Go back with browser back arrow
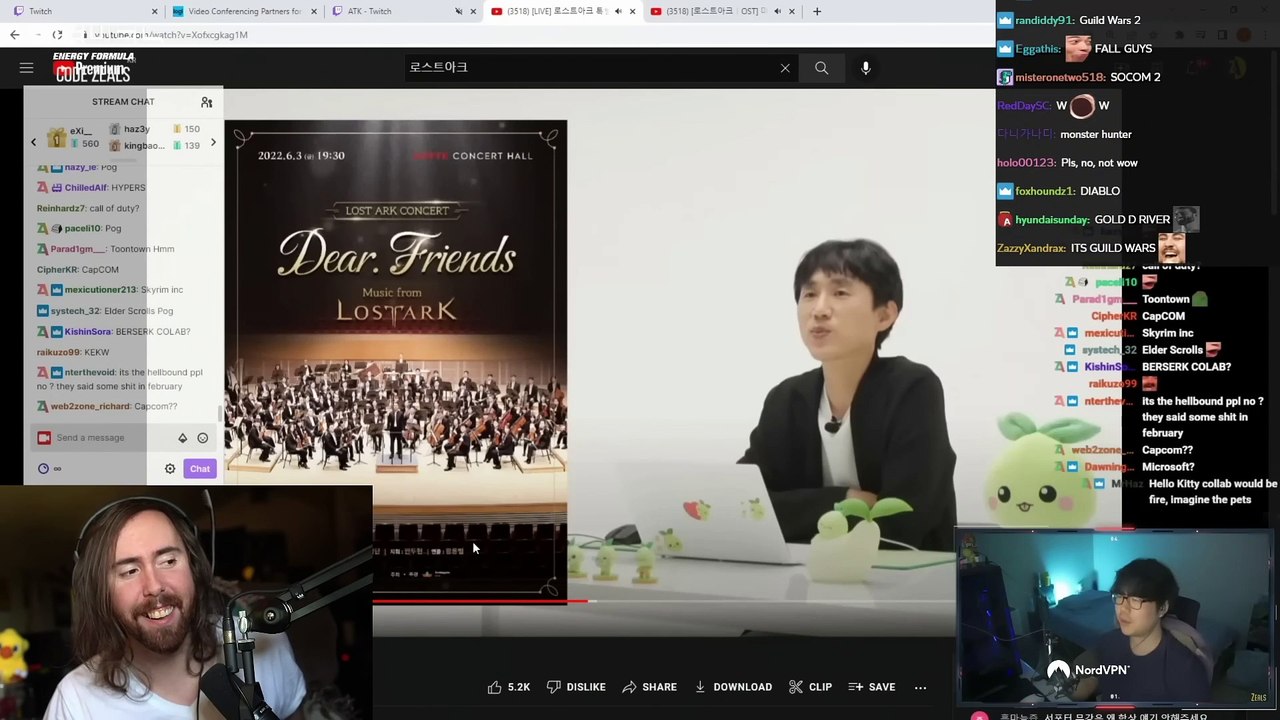The height and width of the screenshot is (720, 1280). pos(14,34)
